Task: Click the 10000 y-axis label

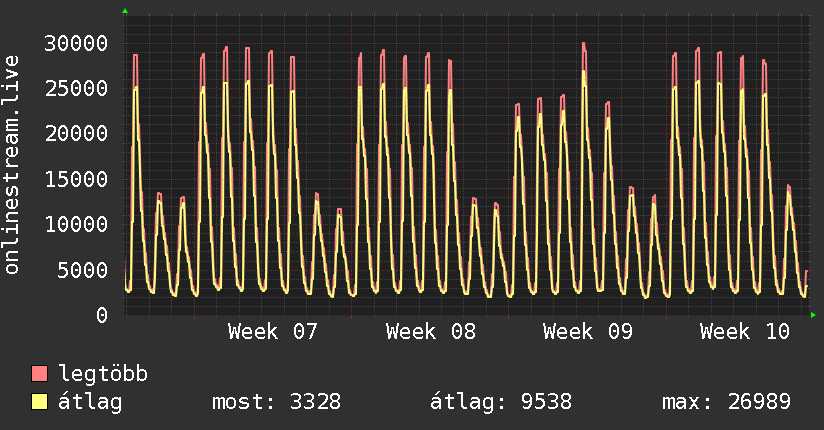Action: click(76, 224)
